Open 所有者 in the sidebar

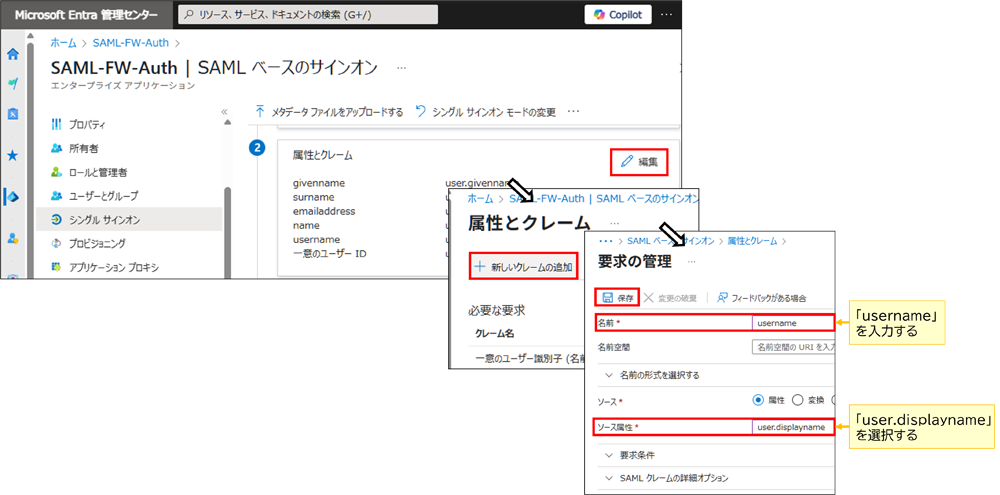83,148
